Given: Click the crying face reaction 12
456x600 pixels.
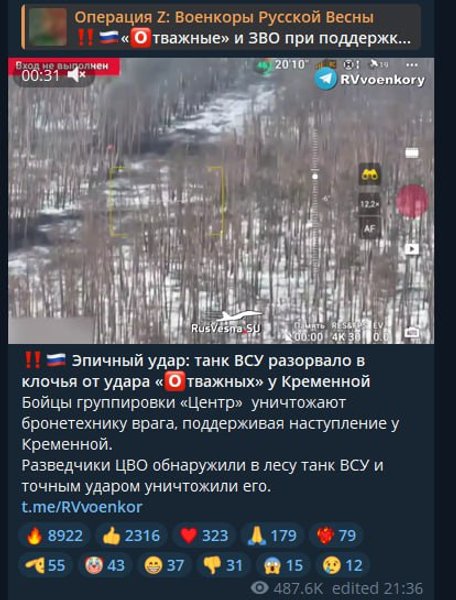Looking at the screenshot, I should tap(342, 565).
